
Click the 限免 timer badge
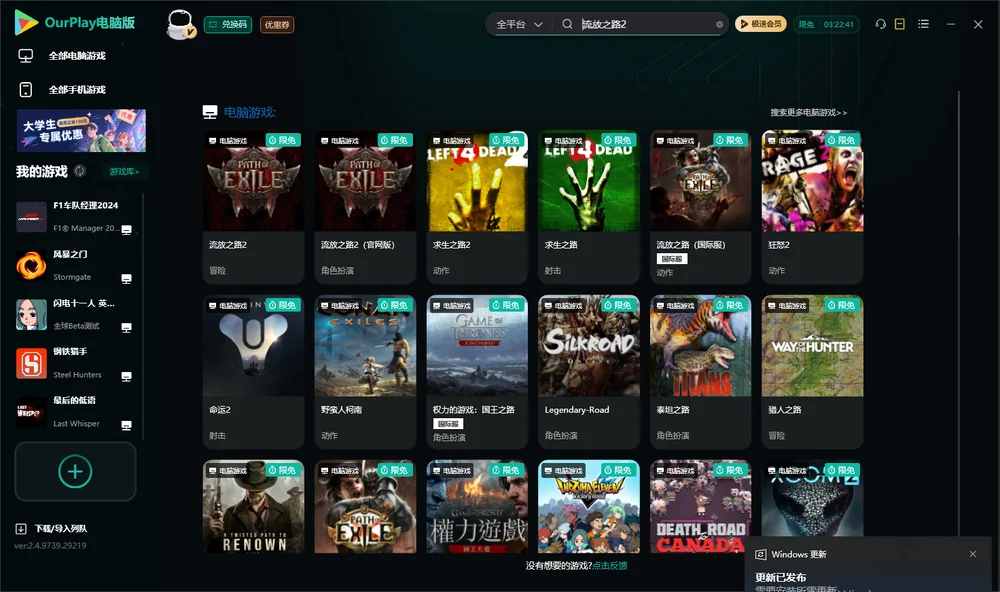pyautogui.click(x=826, y=24)
